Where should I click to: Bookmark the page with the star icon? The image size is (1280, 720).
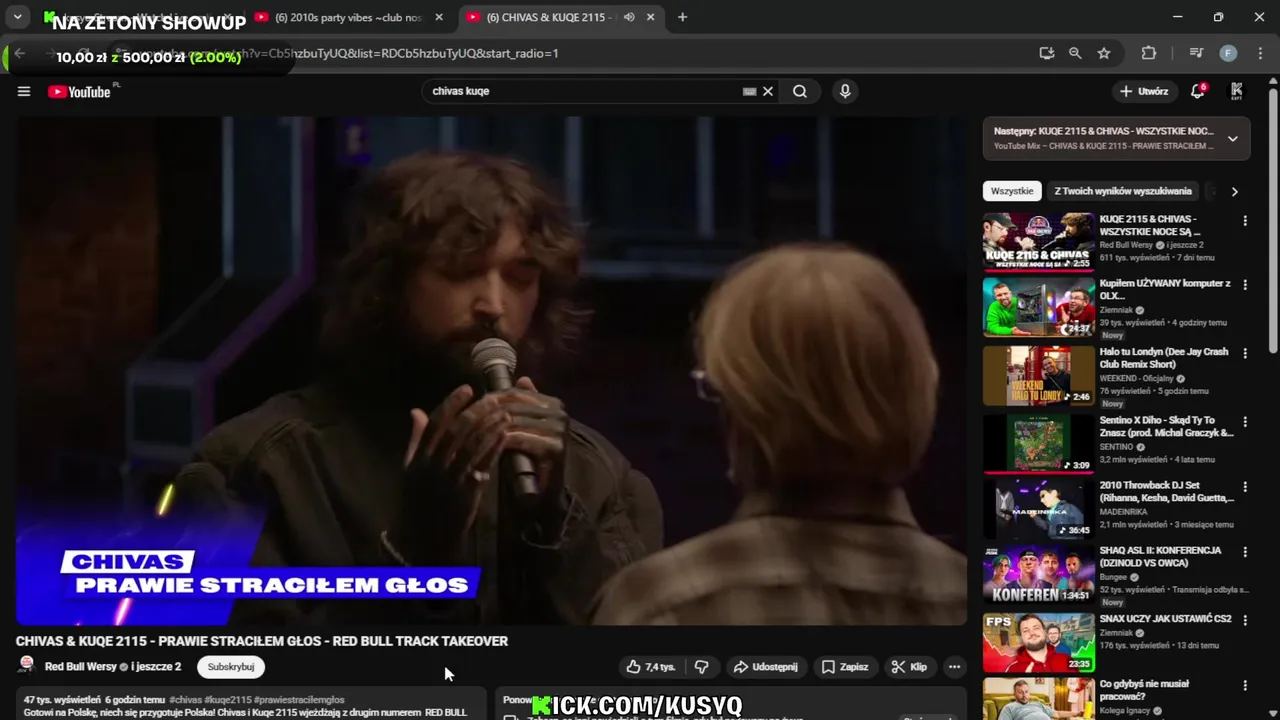tap(1104, 53)
